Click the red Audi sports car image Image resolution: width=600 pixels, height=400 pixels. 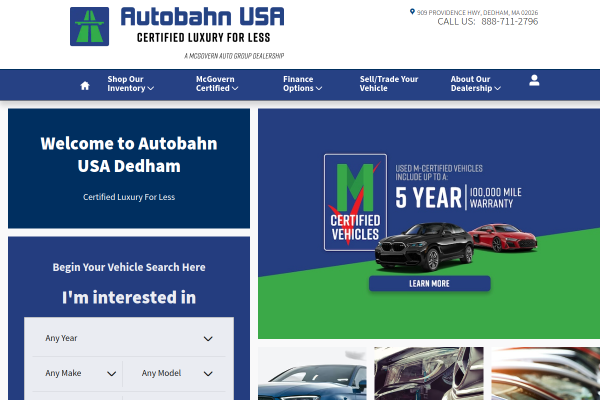click(x=504, y=237)
